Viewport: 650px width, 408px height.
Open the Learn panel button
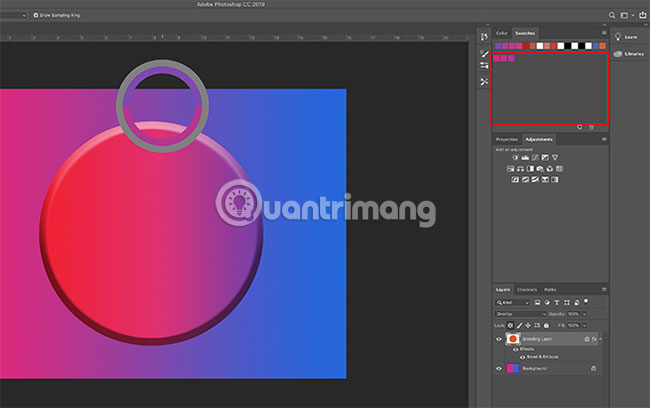coord(626,37)
